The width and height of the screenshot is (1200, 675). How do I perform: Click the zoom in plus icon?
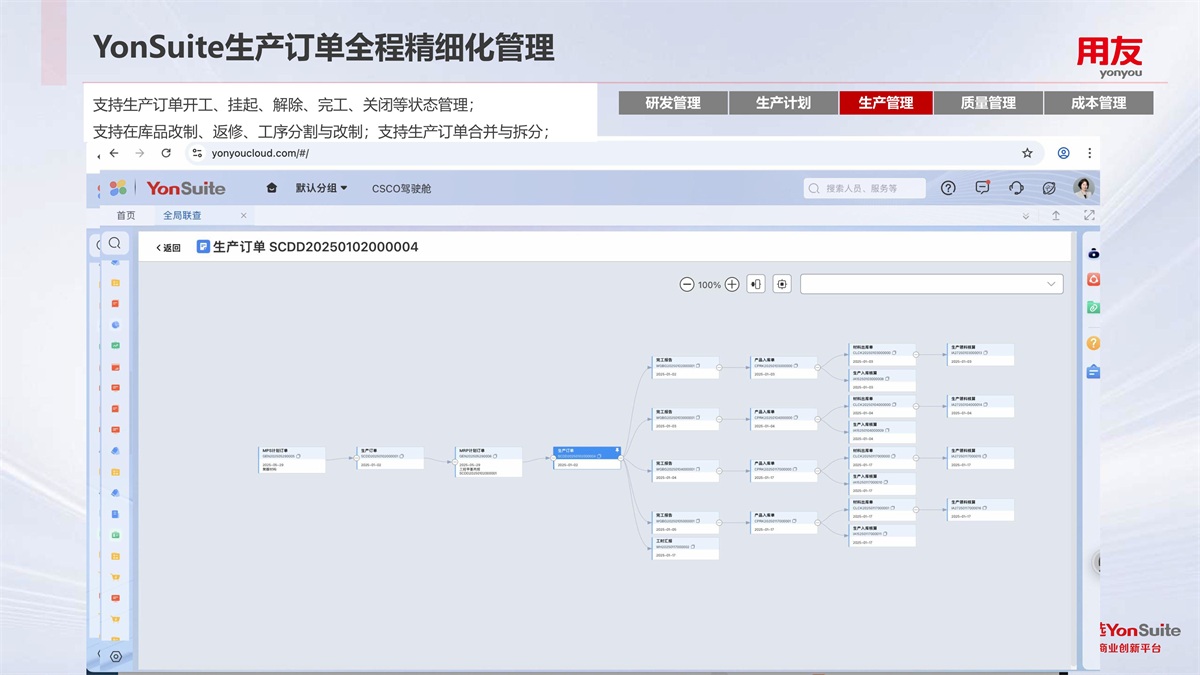(x=732, y=284)
